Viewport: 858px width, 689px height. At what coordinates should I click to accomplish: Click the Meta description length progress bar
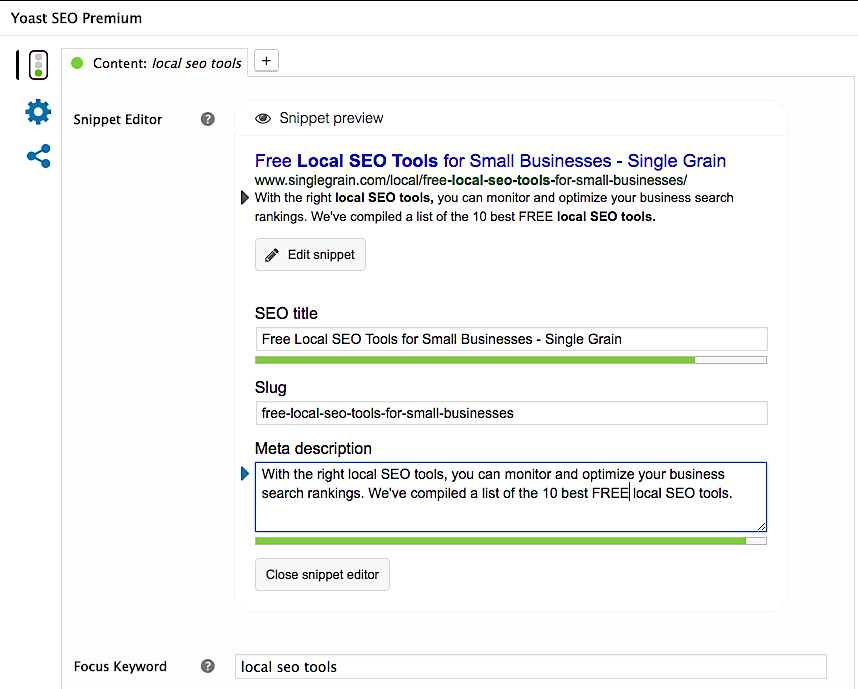coord(511,541)
